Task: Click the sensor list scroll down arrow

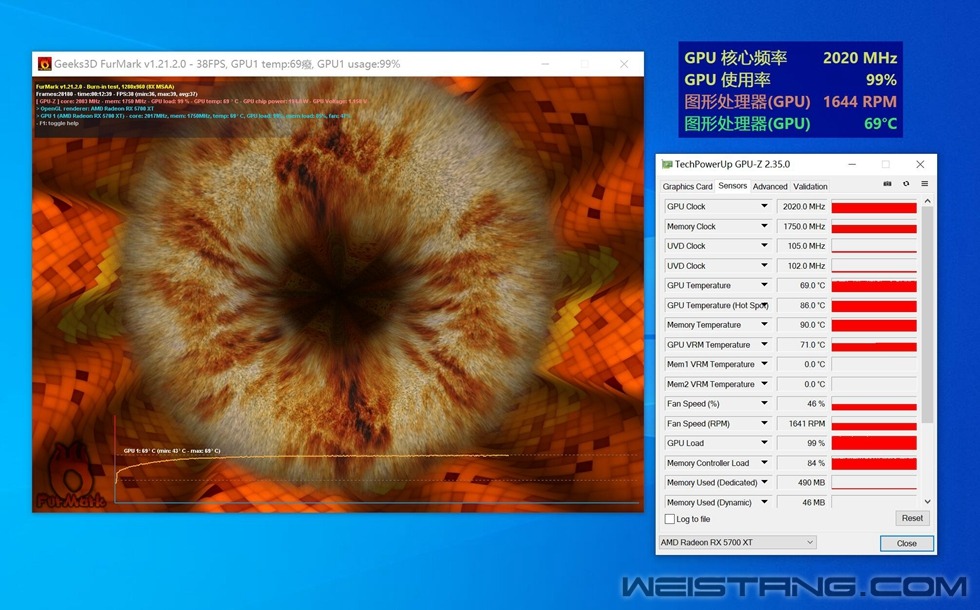Action: 927,502
